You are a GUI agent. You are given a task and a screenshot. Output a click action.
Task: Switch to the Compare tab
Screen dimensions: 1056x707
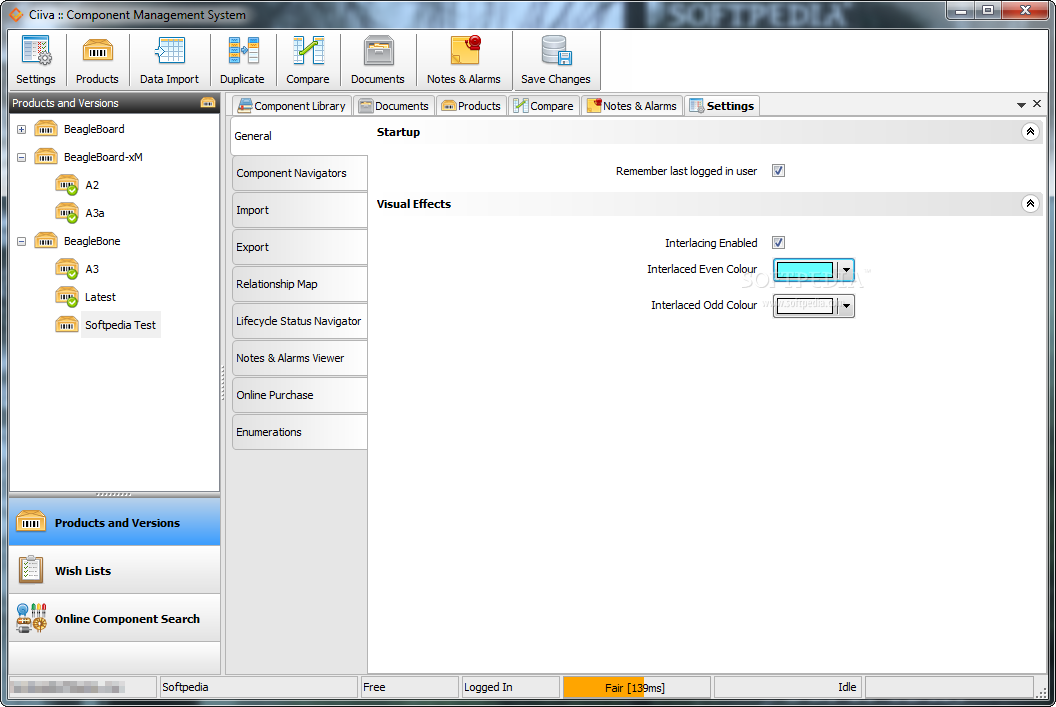click(x=543, y=106)
